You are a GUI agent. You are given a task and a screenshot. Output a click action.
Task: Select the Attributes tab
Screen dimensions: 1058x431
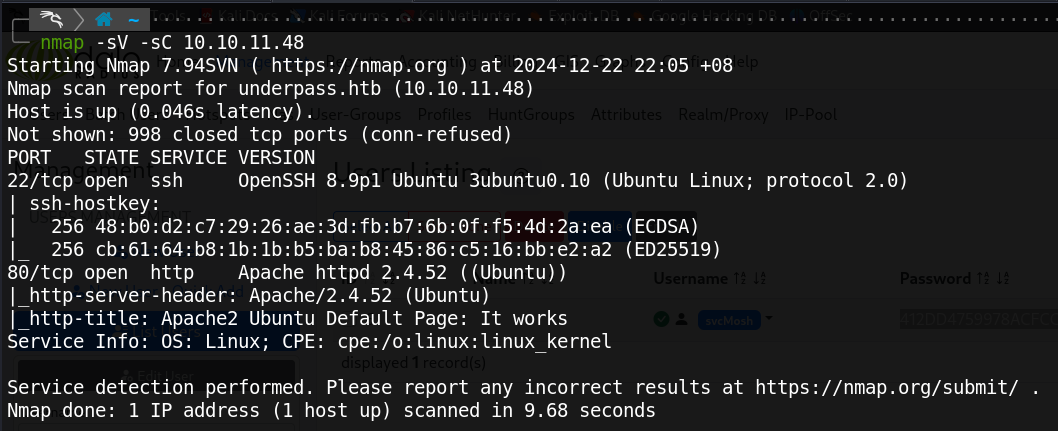coord(626,115)
